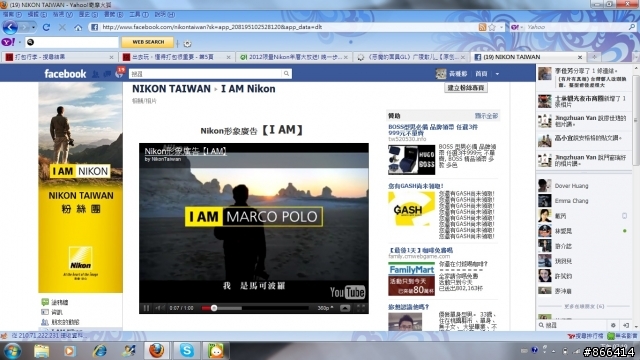The height and width of the screenshot is (360, 640).
Task: Click the Yahoo! logo in toolbar
Action: click(8, 42)
